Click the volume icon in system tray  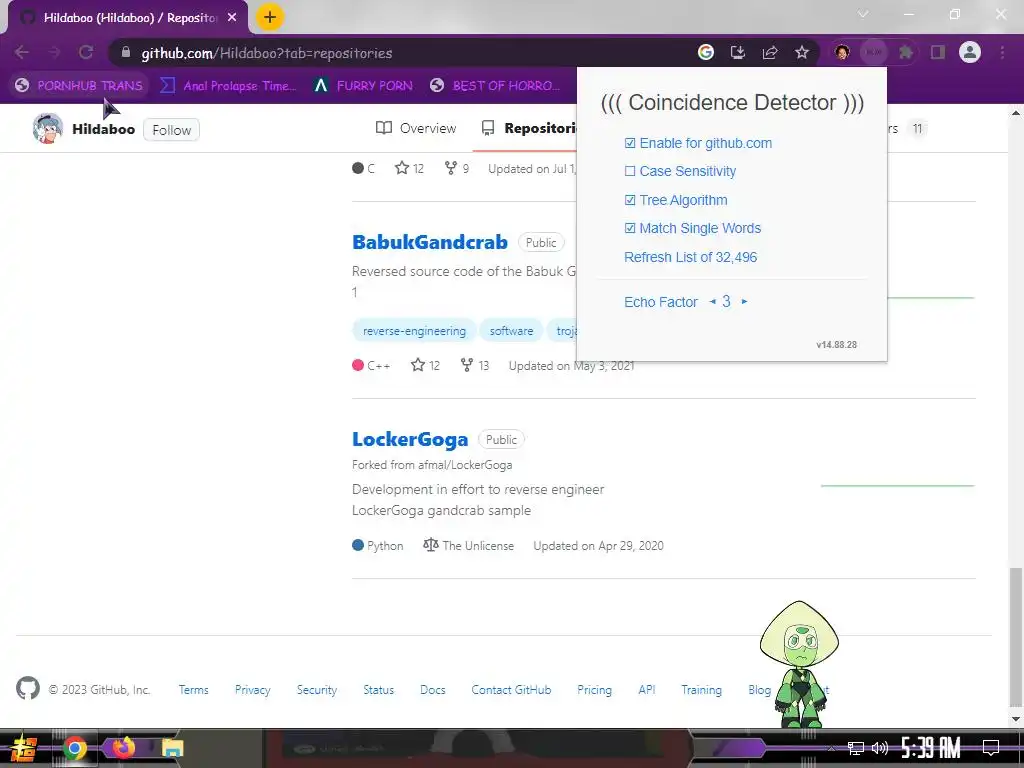click(x=880, y=748)
